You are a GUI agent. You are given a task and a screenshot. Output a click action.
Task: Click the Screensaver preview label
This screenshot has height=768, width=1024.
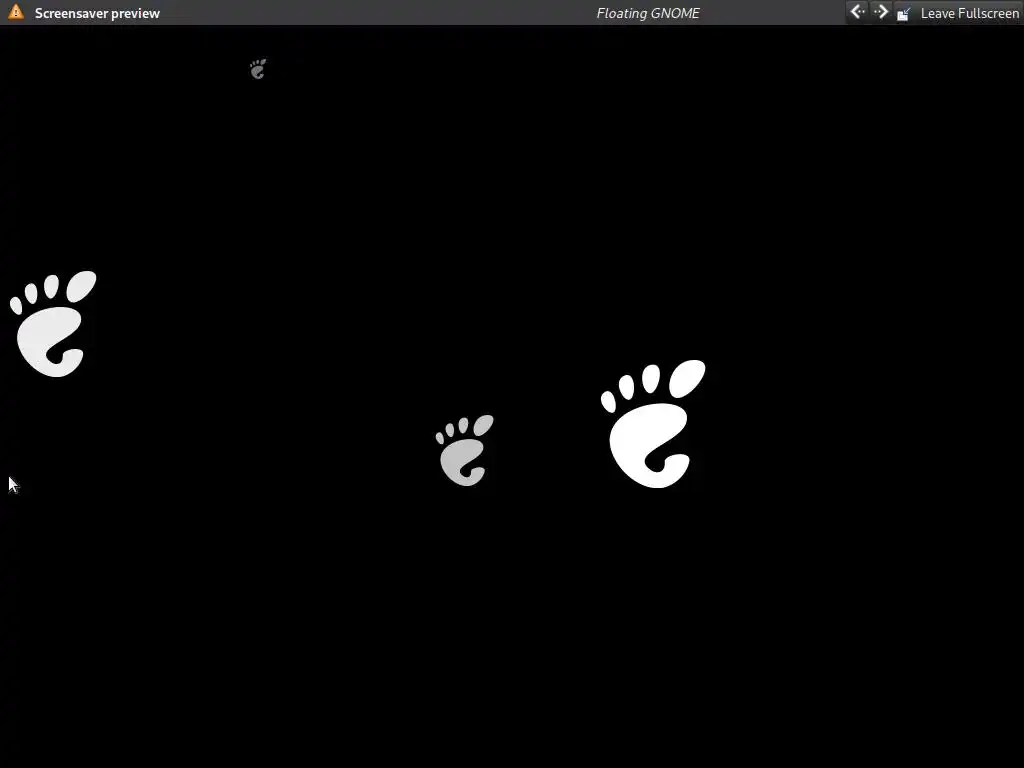pos(97,13)
